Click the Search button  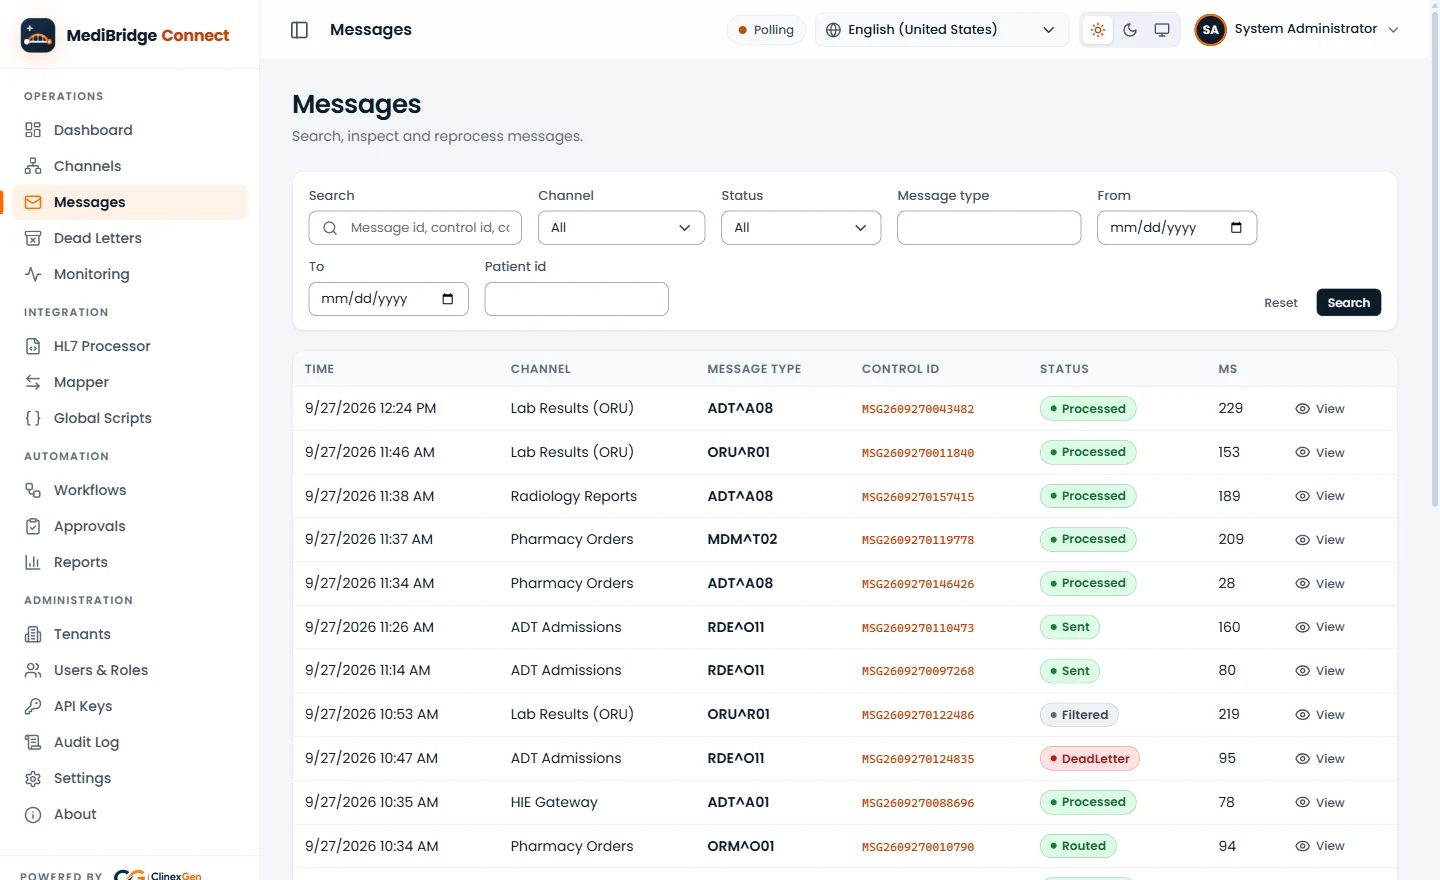1348,303
